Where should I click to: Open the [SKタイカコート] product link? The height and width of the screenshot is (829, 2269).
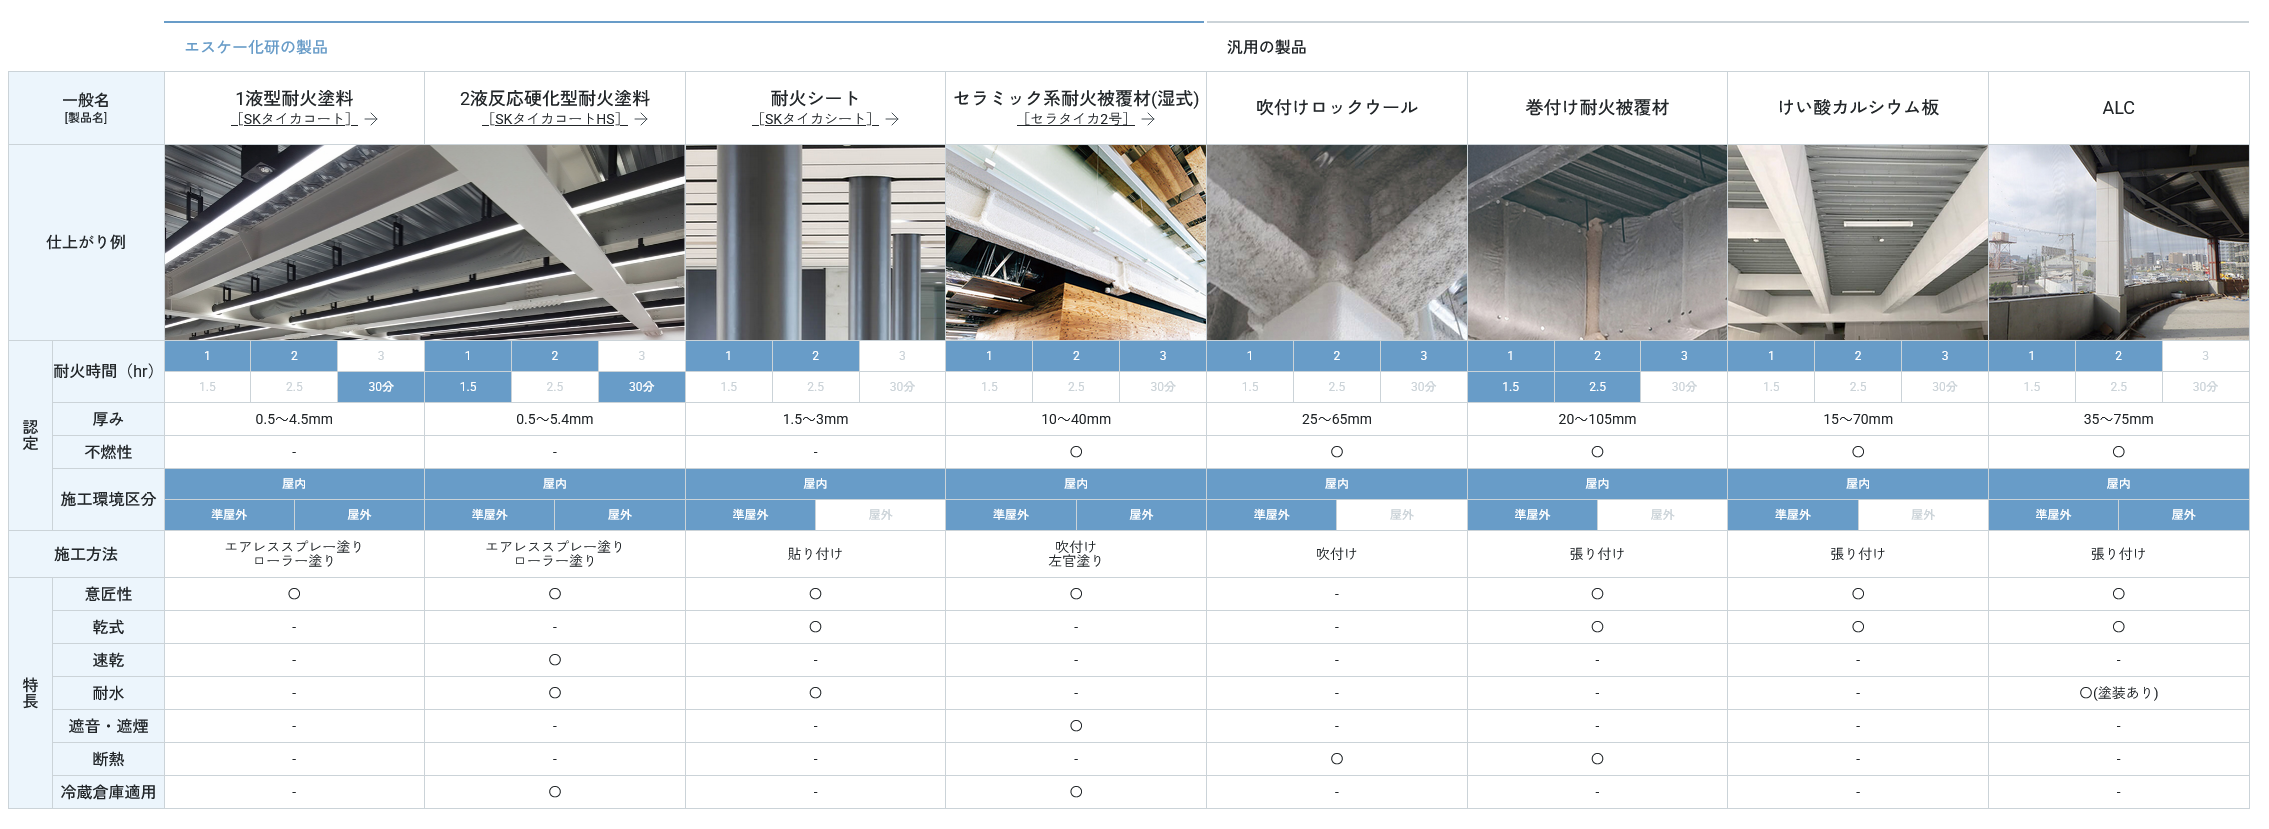[x=294, y=119]
